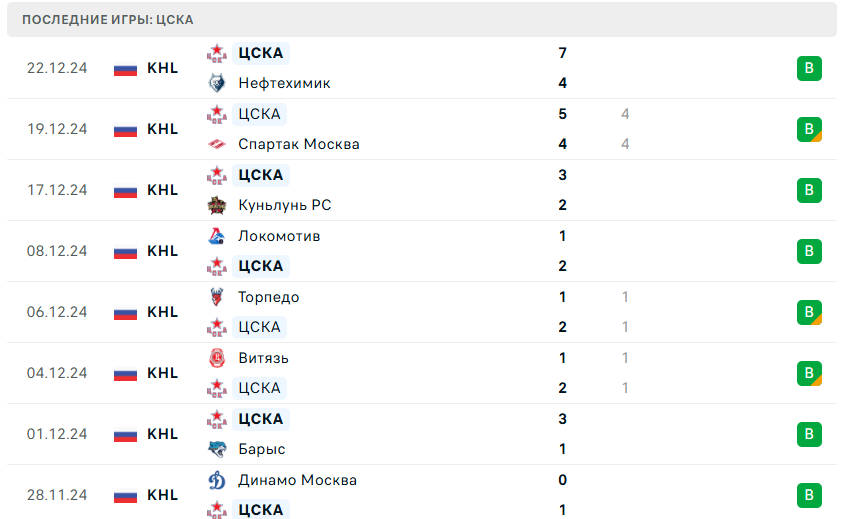Open the Куньлунь РС team page
The width and height of the screenshot is (850, 519).
(285, 205)
